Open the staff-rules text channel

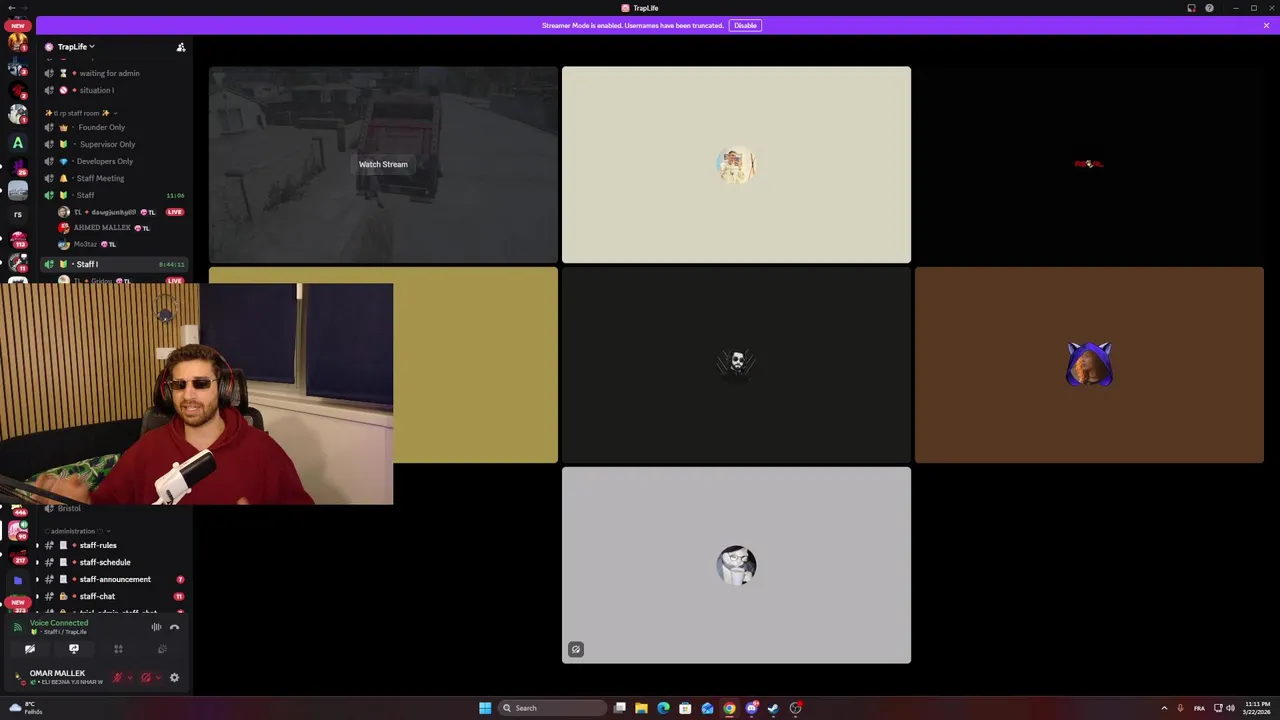pos(114,545)
